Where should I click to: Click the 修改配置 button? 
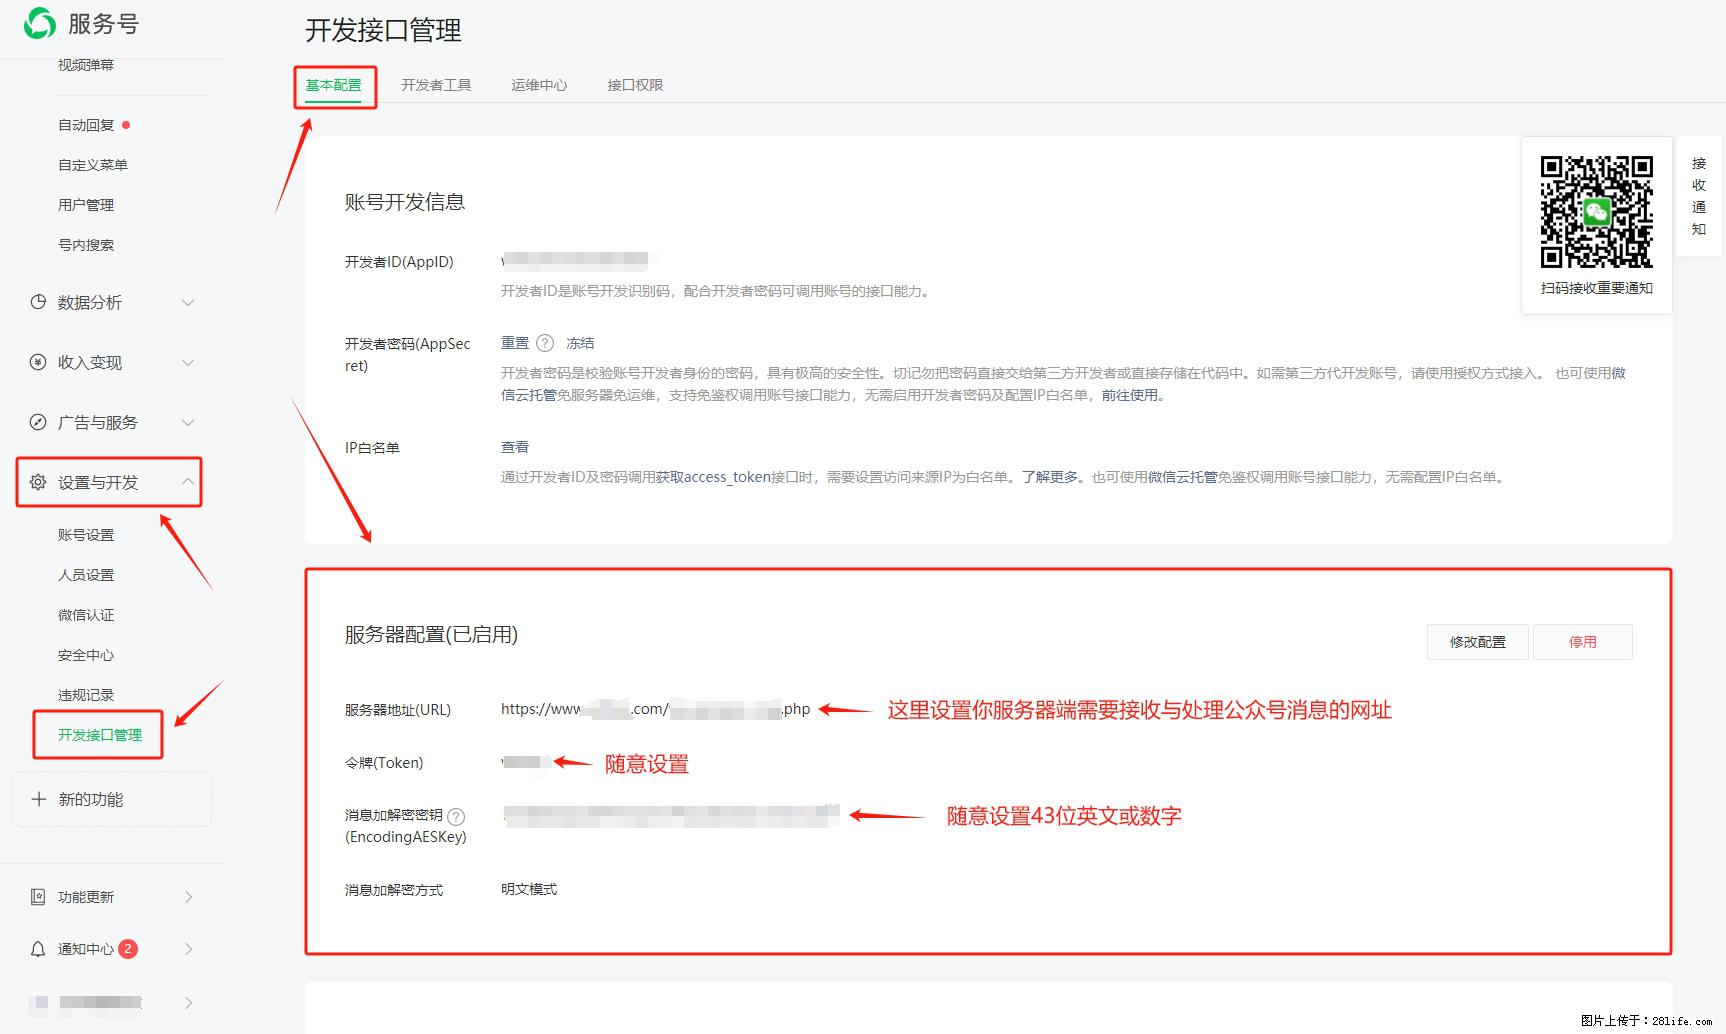pyautogui.click(x=1477, y=641)
